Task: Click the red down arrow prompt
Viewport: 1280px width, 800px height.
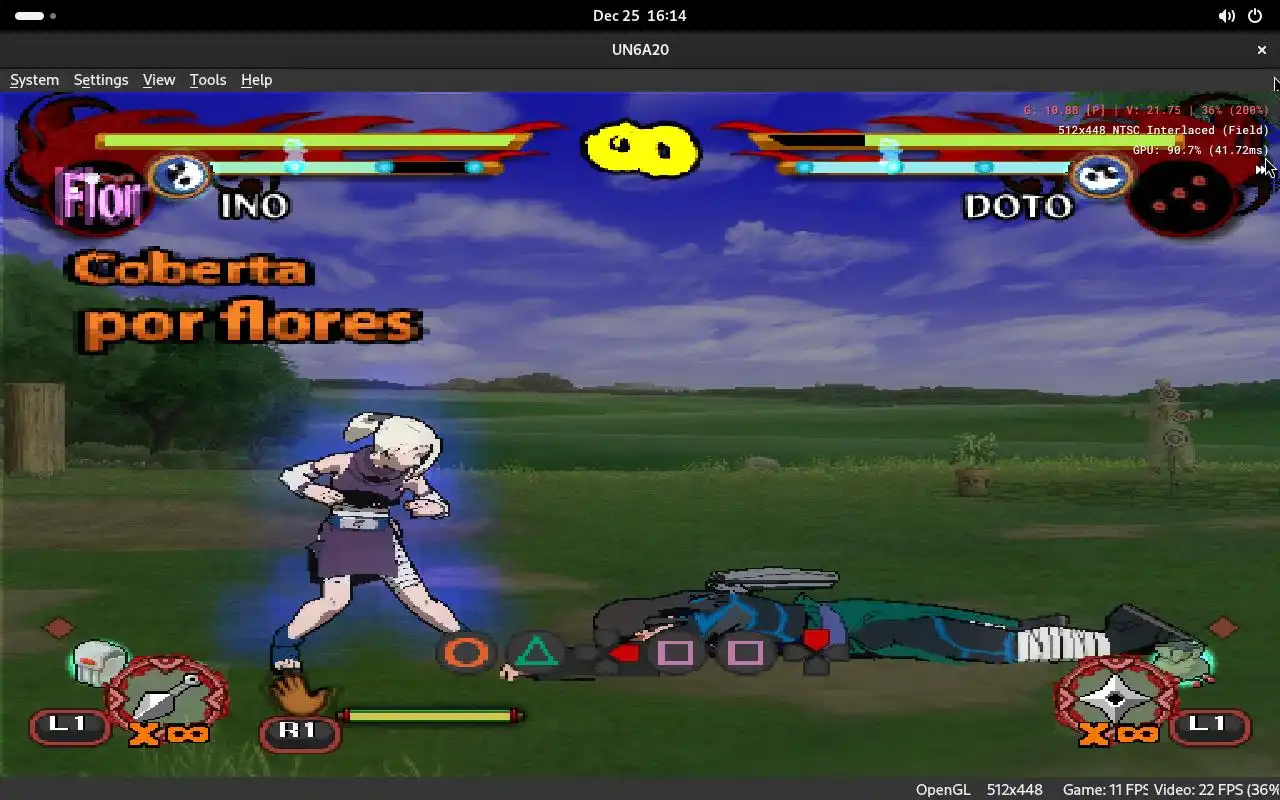Action: click(x=816, y=641)
